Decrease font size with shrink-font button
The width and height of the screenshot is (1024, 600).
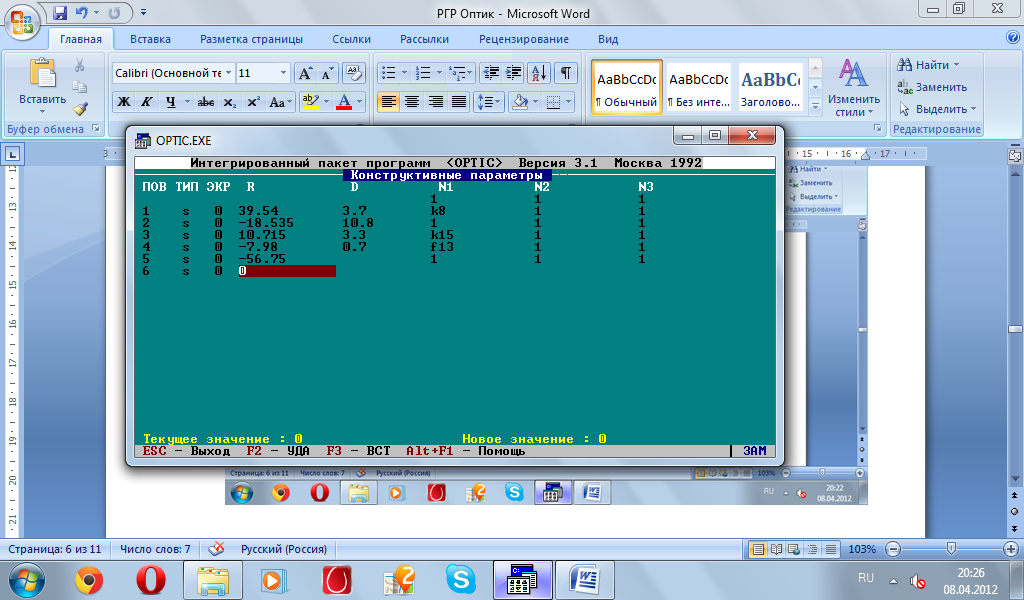click(x=327, y=73)
